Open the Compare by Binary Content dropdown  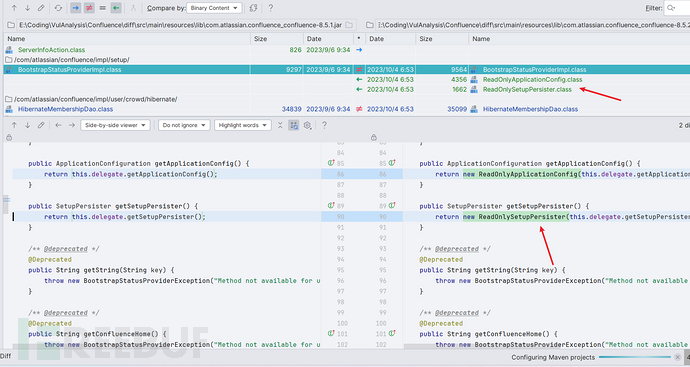pyautogui.click(x=214, y=8)
